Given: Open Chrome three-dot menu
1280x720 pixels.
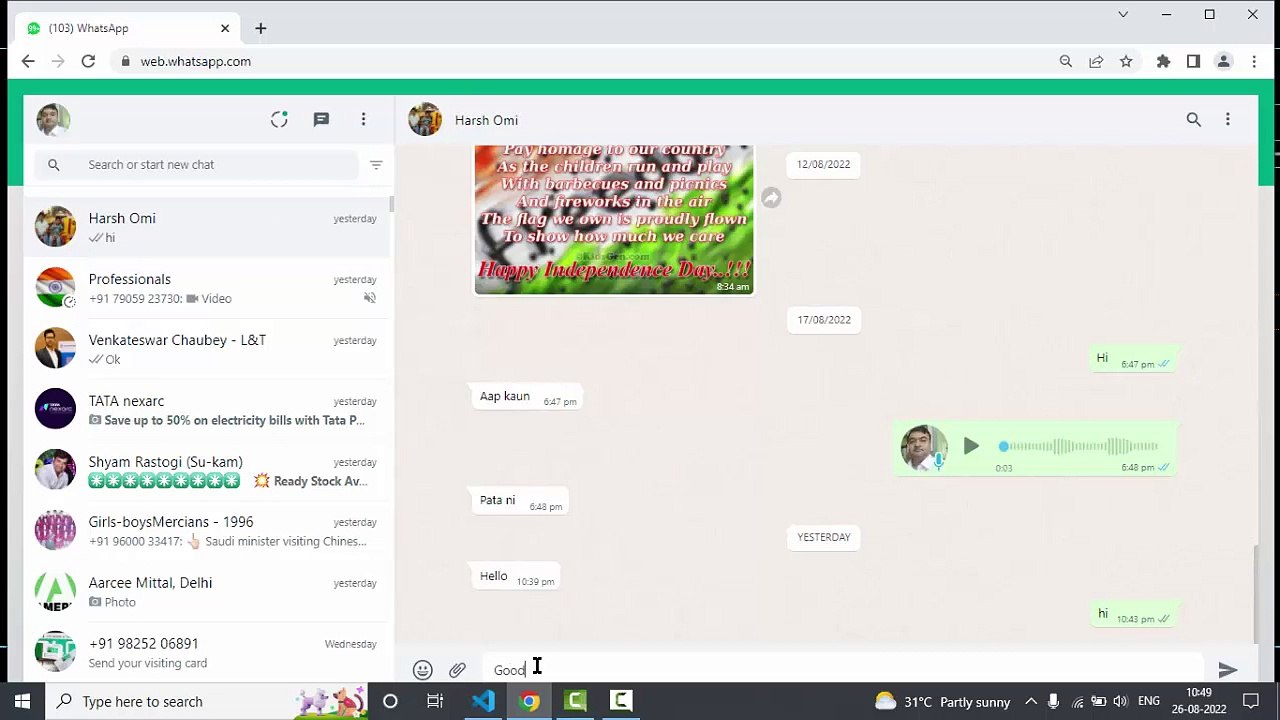Looking at the screenshot, I should click(1254, 61).
